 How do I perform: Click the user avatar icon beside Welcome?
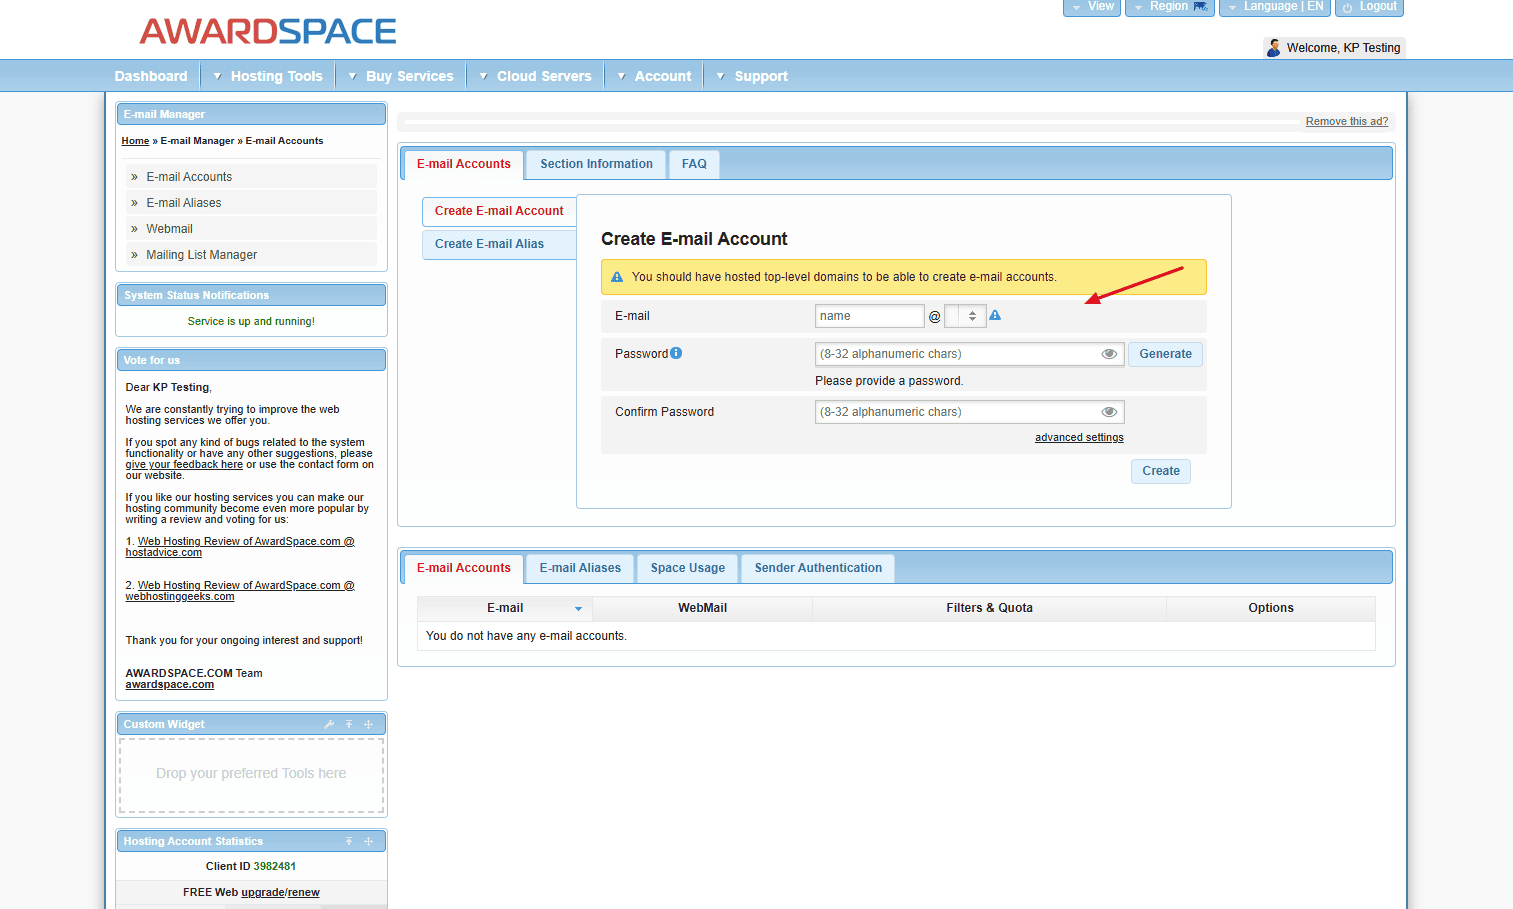[1273, 48]
